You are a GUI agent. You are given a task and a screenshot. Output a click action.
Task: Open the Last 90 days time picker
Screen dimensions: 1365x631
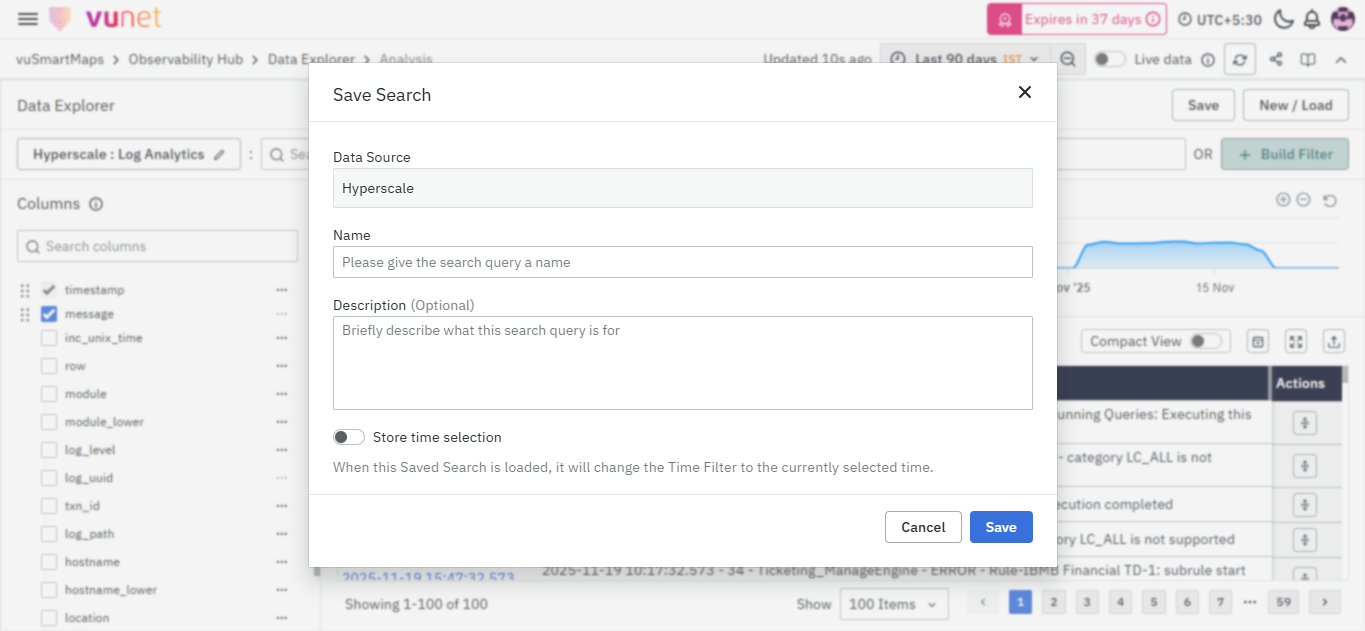tap(965, 60)
